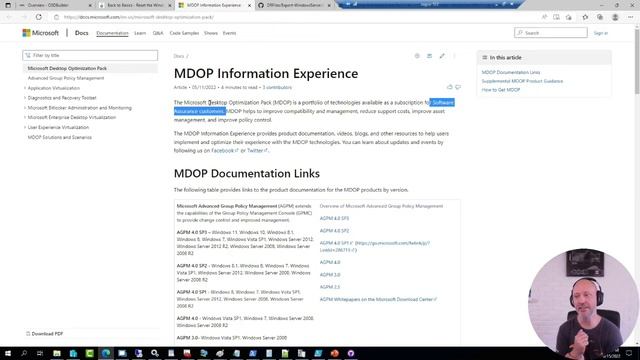Screen dimensions: 640x360
Task: Jump to How to Get MDOP
Action: coord(501,90)
